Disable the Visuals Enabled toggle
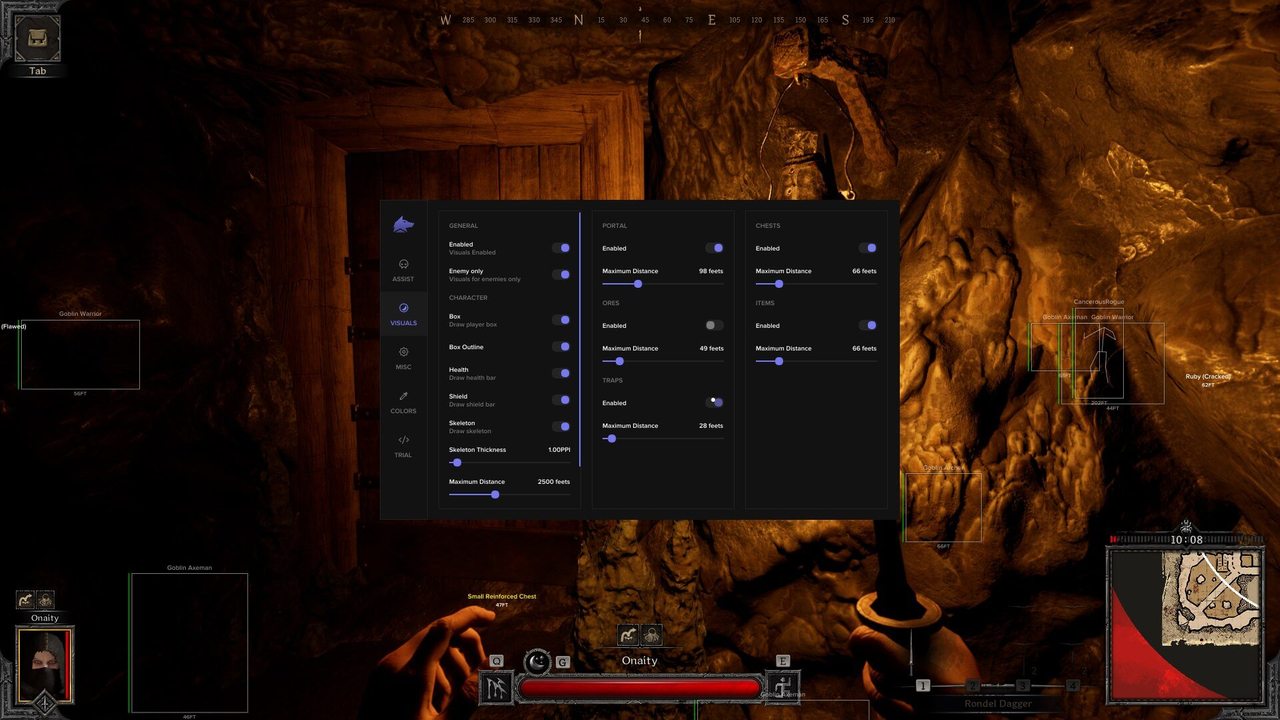Image resolution: width=1280 pixels, height=720 pixels. (562, 247)
